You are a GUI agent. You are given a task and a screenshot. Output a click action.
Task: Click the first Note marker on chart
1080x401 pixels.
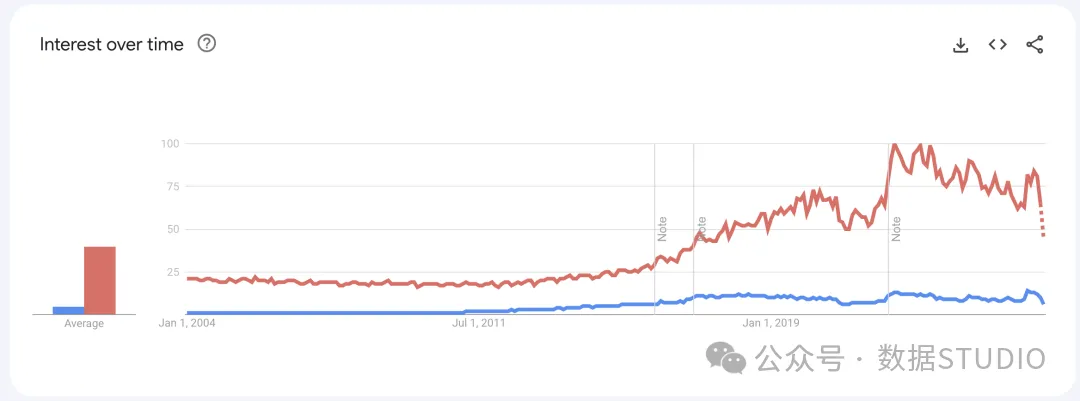click(x=662, y=228)
